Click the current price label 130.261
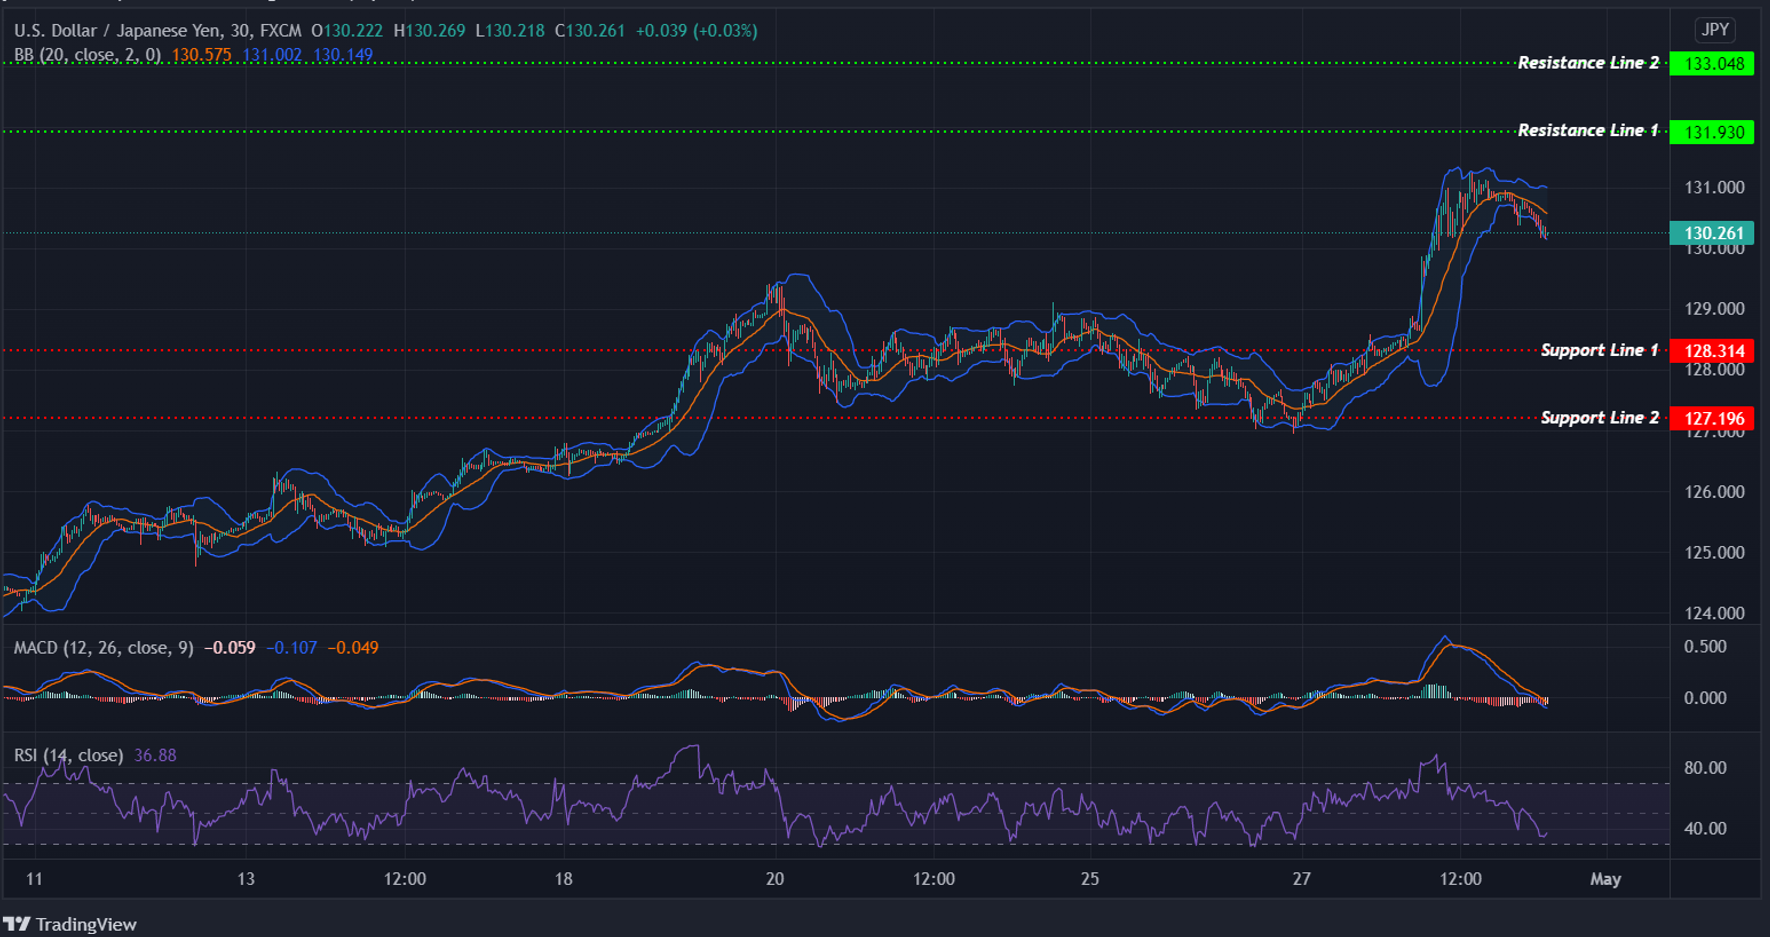Image resolution: width=1770 pixels, height=937 pixels. click(1711, 232)
